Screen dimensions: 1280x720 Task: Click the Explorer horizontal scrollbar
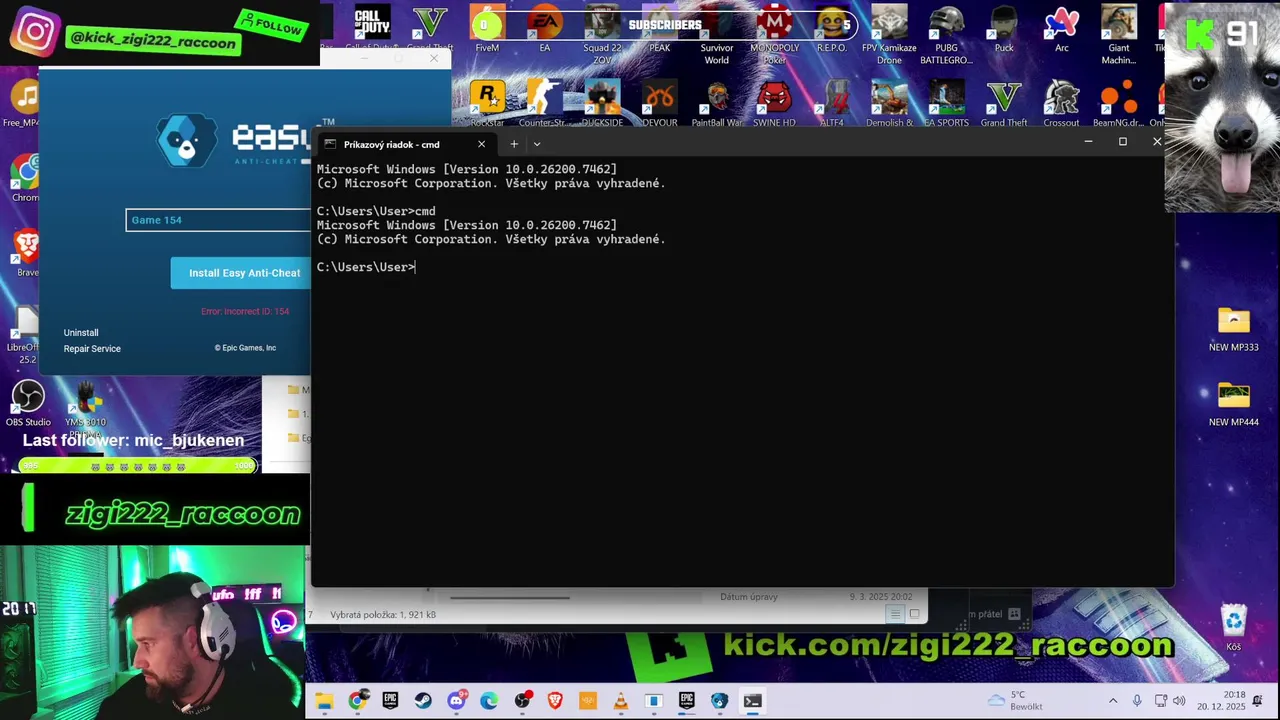(x=510, y=598)
